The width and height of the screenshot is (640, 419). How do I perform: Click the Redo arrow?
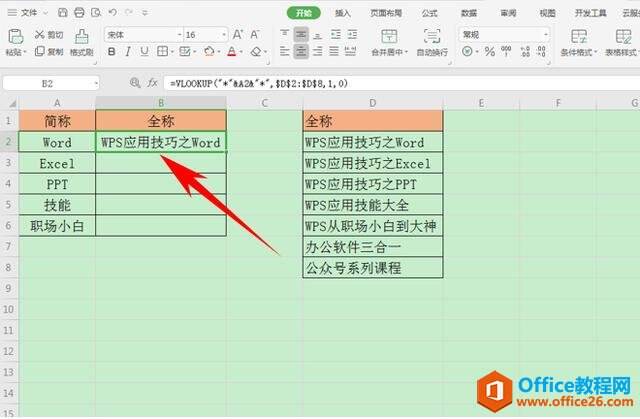pyautogui.click(x=129, y=13)
